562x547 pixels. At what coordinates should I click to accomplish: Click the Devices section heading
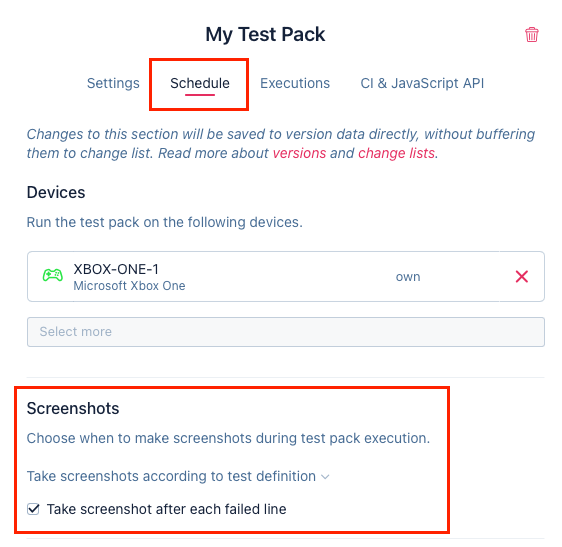pyautogui.click(x=56, y=192)
